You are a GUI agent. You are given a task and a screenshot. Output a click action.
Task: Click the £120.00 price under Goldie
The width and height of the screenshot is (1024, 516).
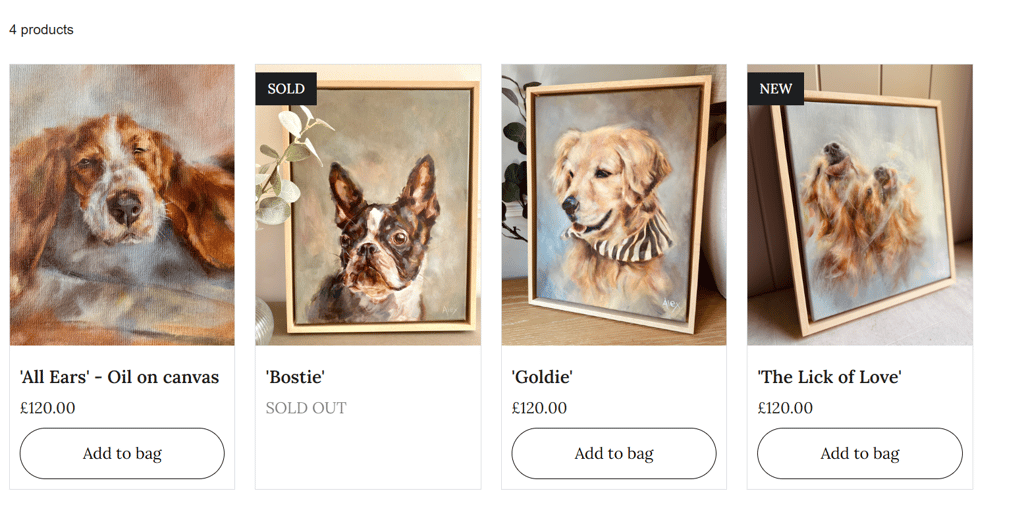tap(539, 408)
